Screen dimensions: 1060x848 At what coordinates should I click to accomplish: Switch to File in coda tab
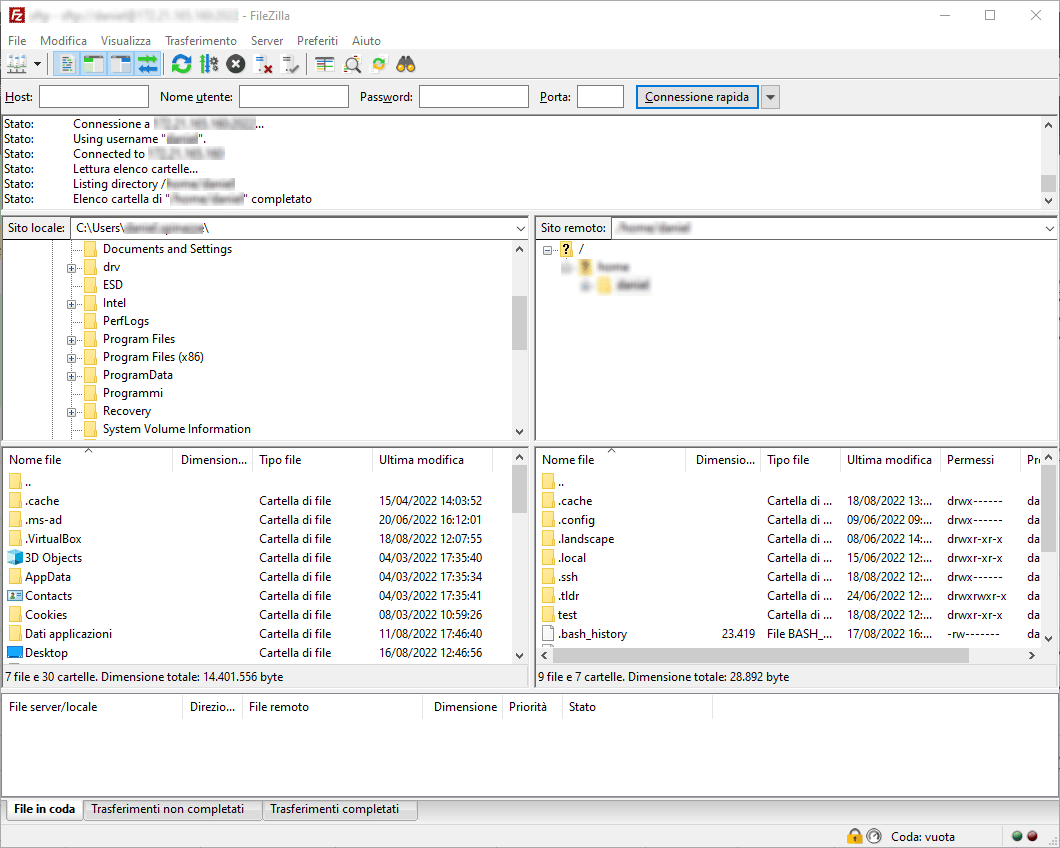(x=45, y=809)
